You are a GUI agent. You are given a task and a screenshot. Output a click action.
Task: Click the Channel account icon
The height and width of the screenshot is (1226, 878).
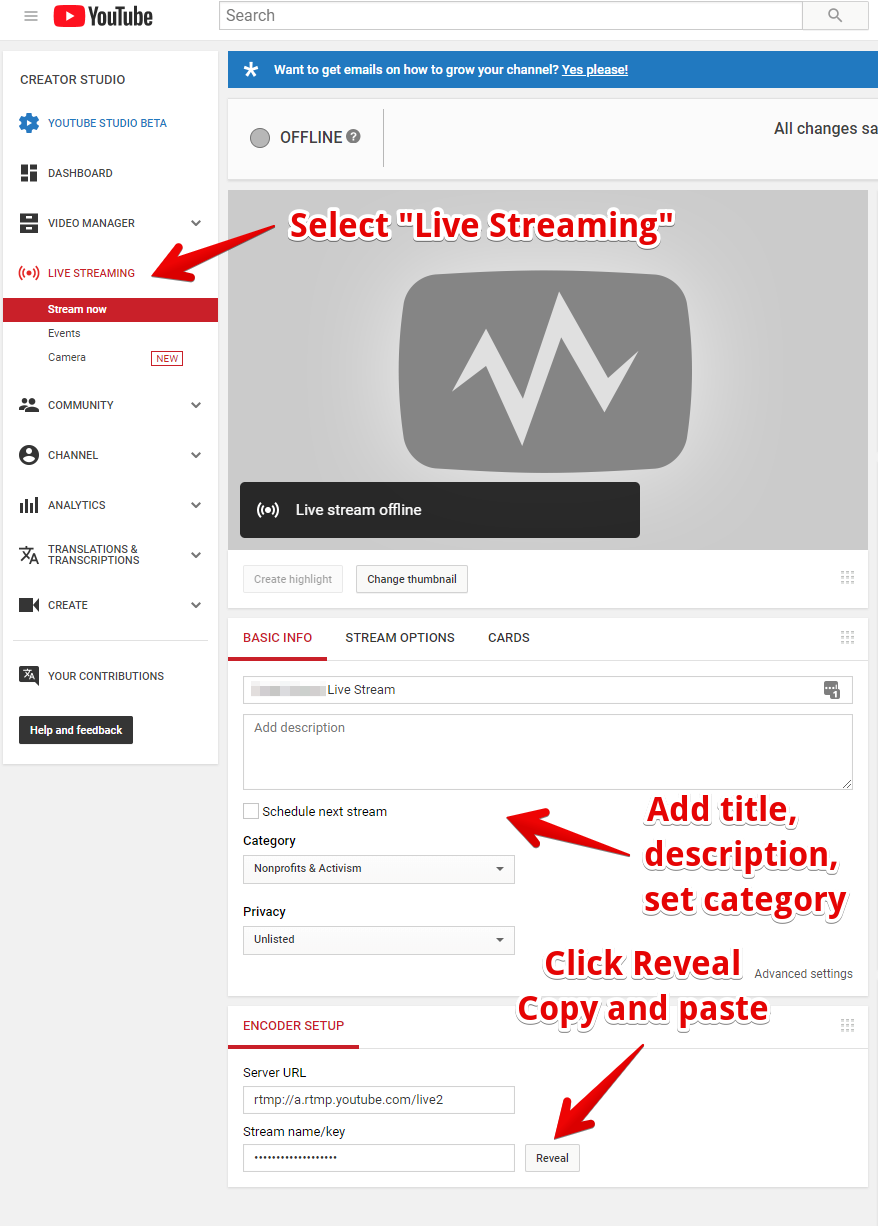click(x=29, y=455)
